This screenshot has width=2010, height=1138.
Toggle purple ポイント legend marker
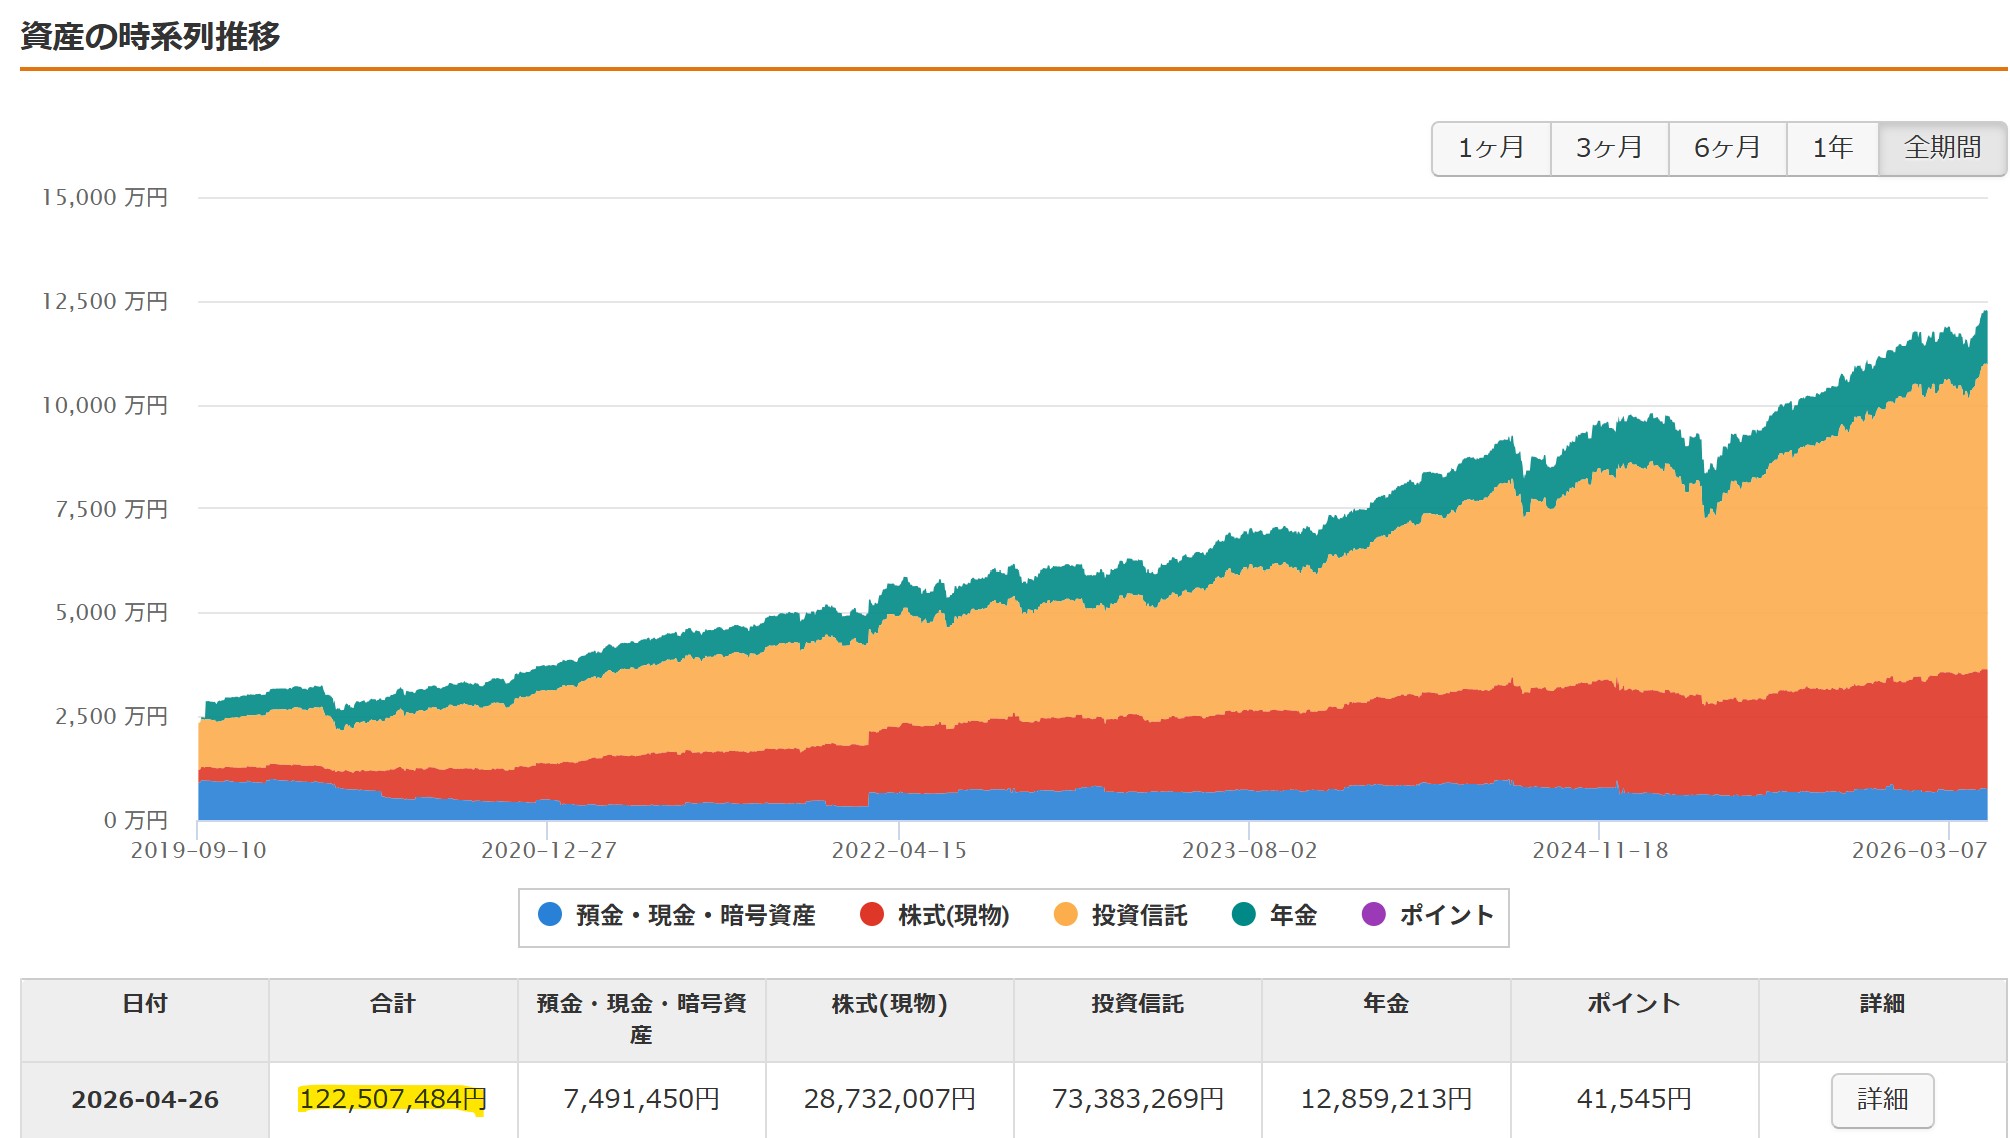1374,914
